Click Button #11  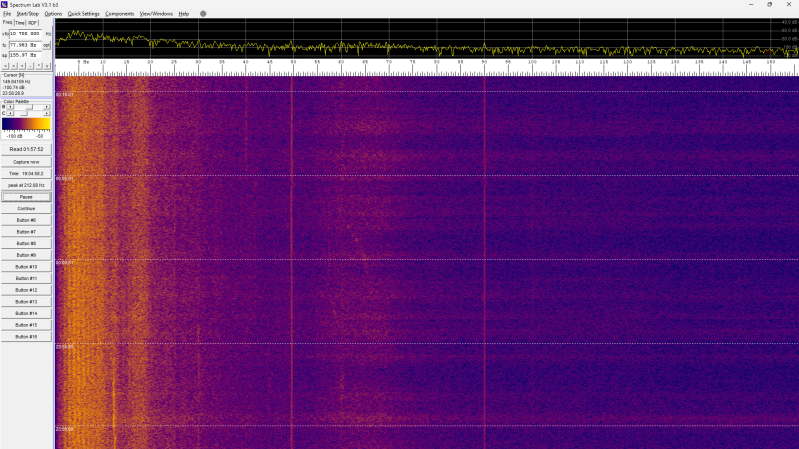click(x=26, y=278)
